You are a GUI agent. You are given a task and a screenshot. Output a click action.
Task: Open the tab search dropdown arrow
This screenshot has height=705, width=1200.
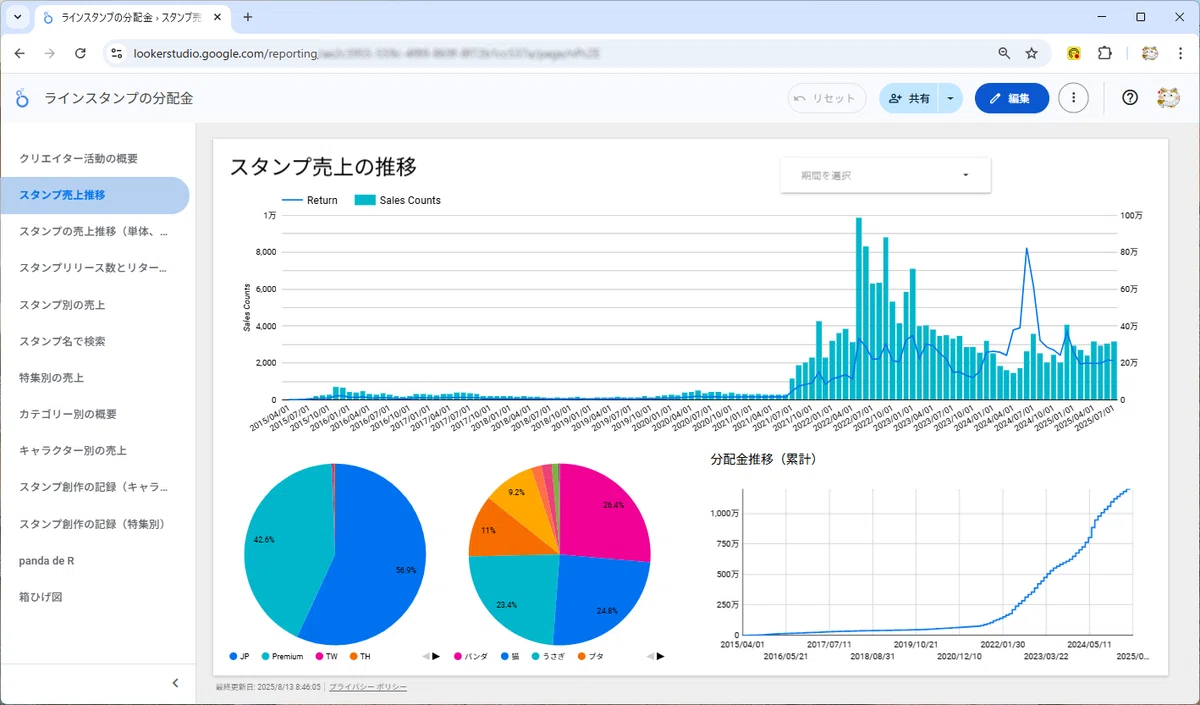point(17,17)
